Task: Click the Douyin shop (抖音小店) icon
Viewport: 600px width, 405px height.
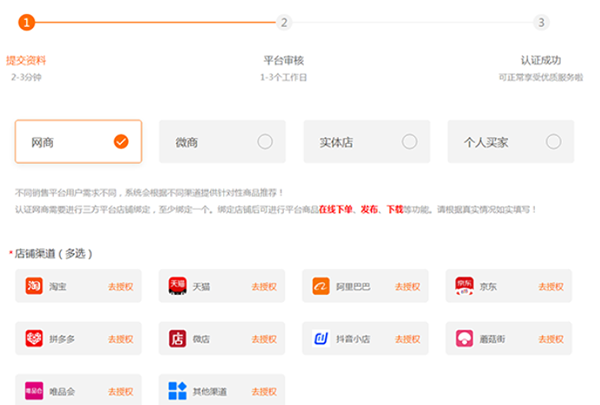Action: pyautogui.click(x=321, y=338)
